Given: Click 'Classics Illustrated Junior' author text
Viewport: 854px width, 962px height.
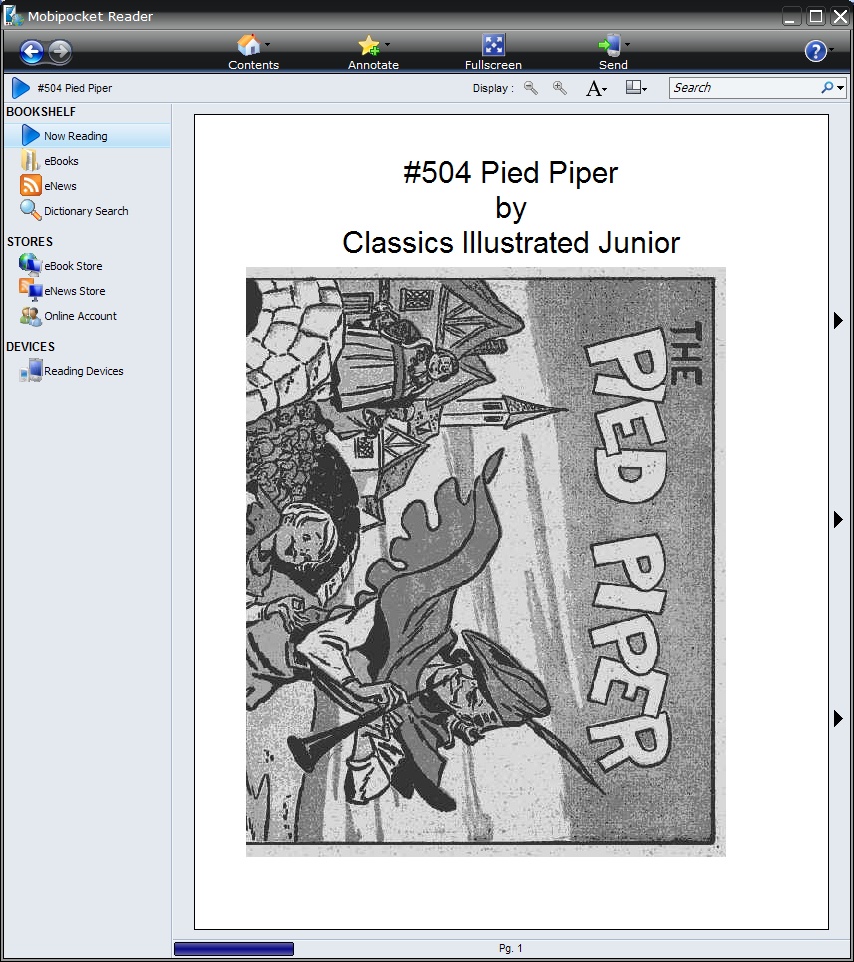Looking at the screenshot, I should 511,243.
